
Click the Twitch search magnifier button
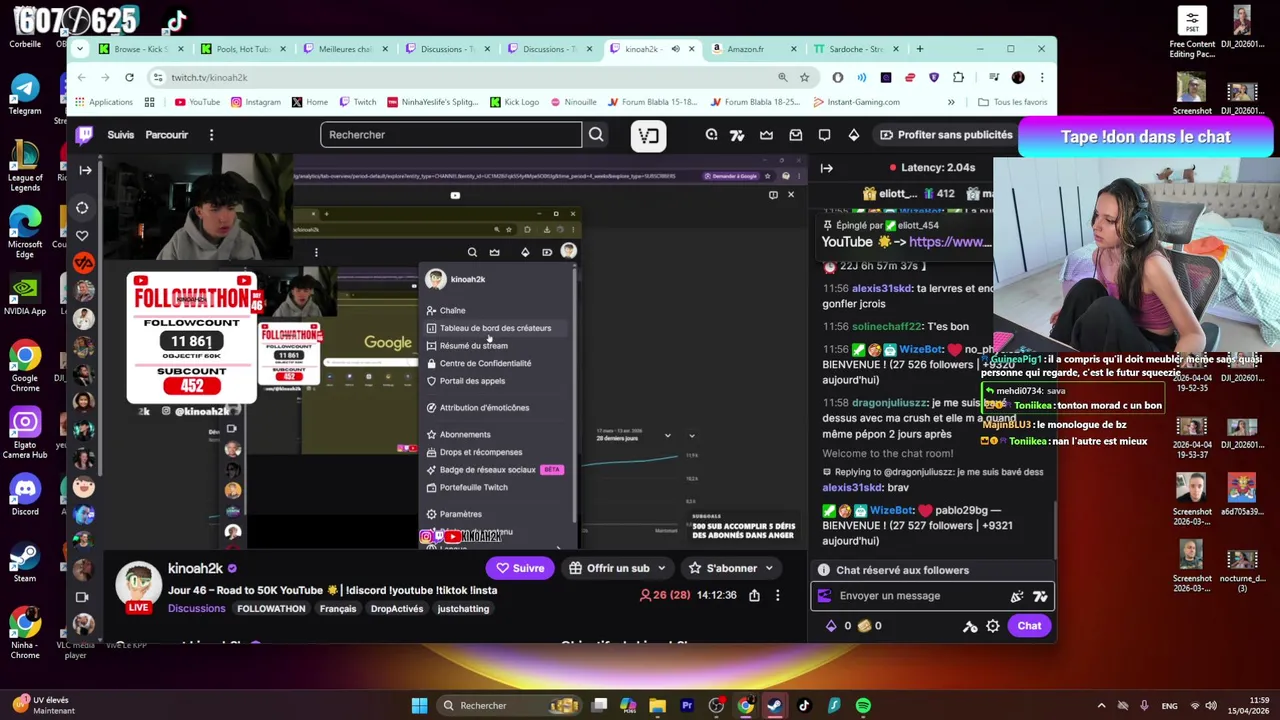[x=596, y=135]
